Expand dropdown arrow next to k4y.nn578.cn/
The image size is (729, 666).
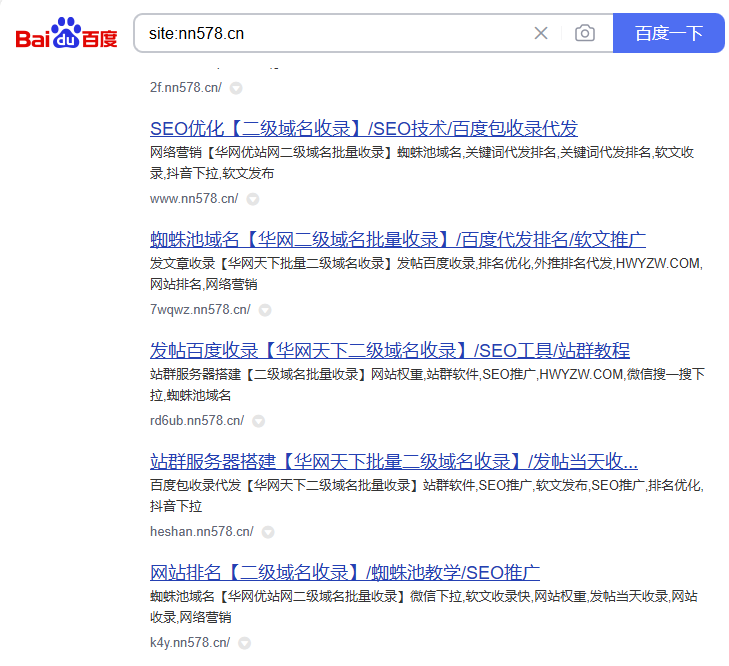245,643
